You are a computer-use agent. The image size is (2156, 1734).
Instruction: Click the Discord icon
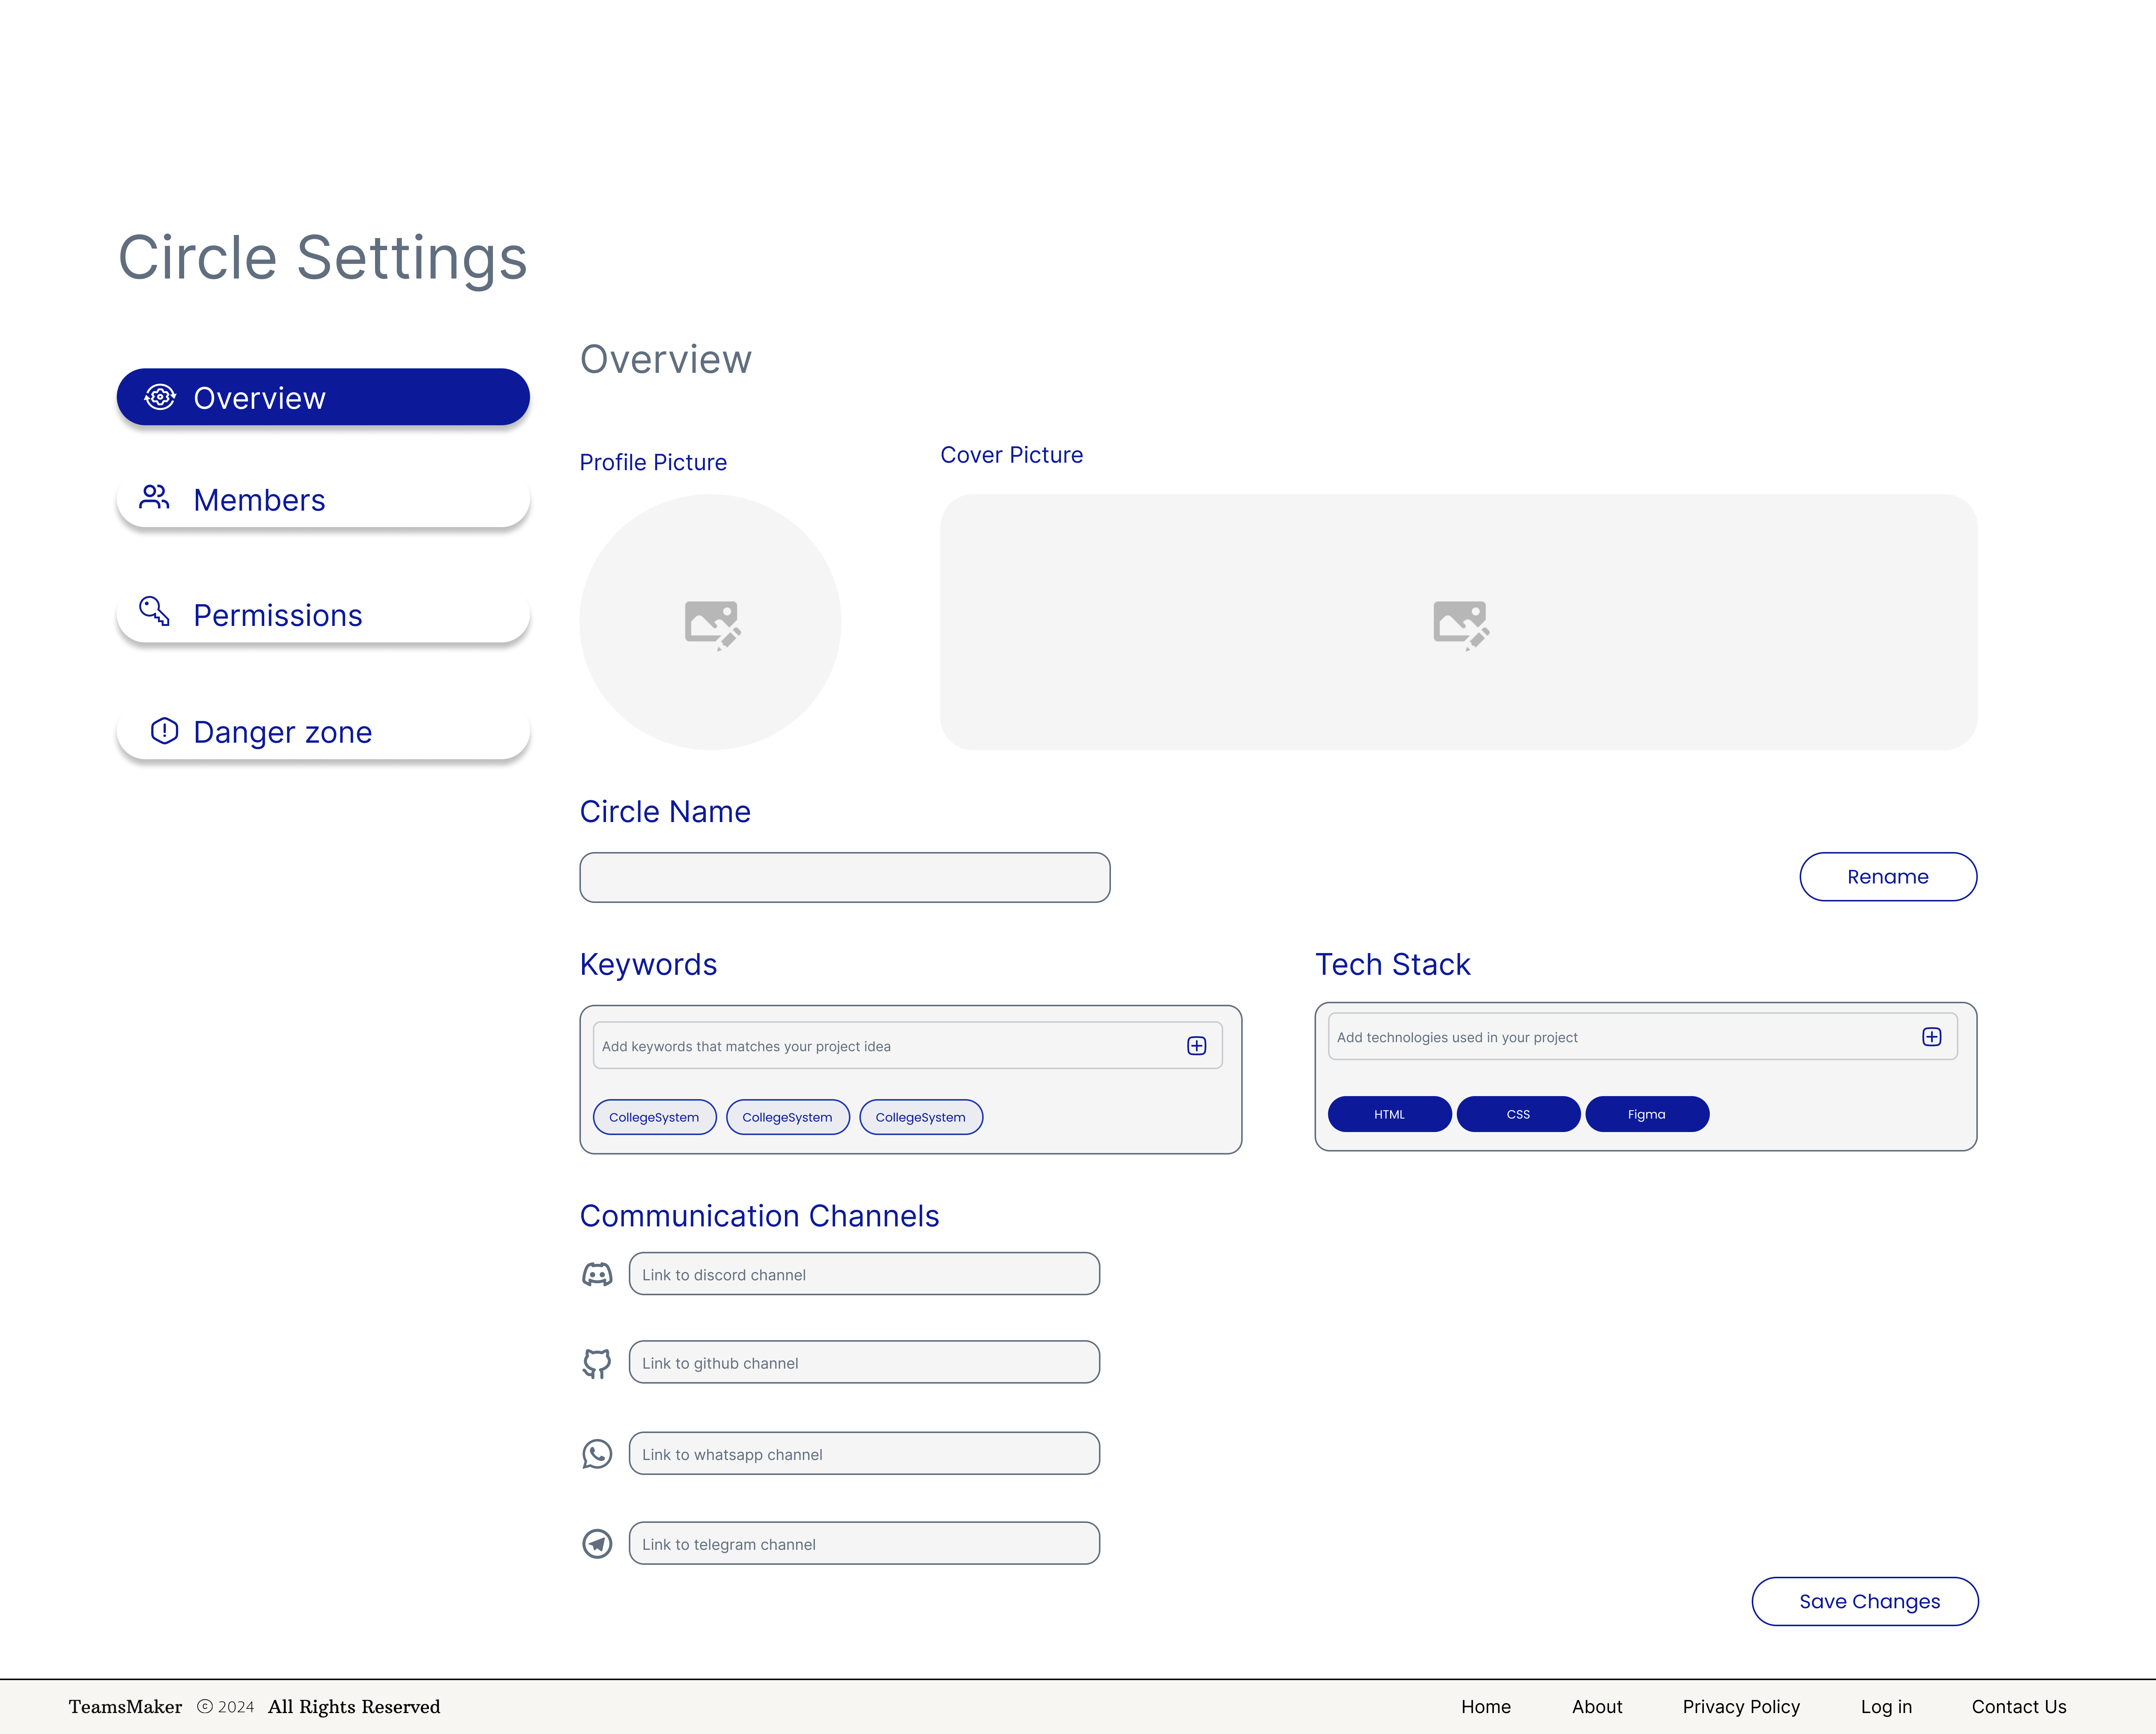tap(597, 1274)
